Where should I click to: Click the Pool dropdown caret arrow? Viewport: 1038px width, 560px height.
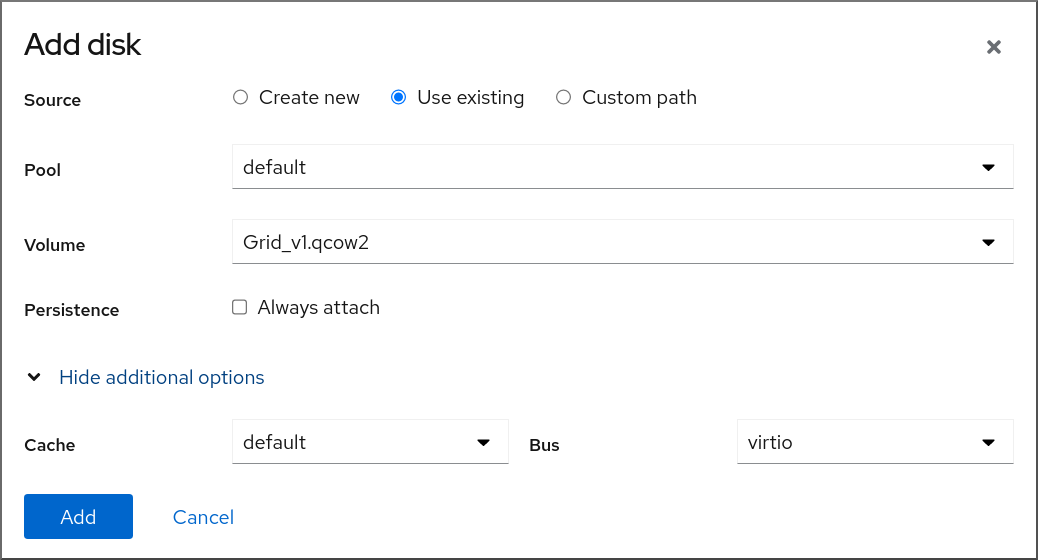(x=988, y=167)
